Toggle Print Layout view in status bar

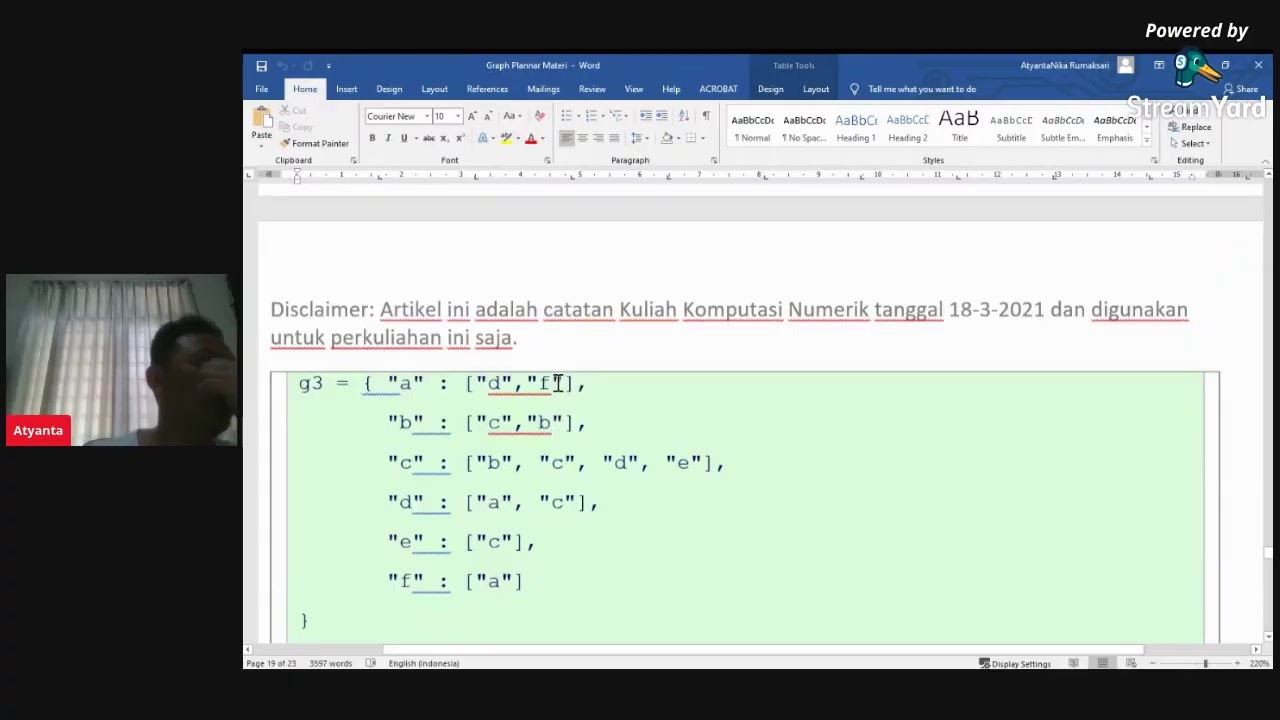point(1102,663)
